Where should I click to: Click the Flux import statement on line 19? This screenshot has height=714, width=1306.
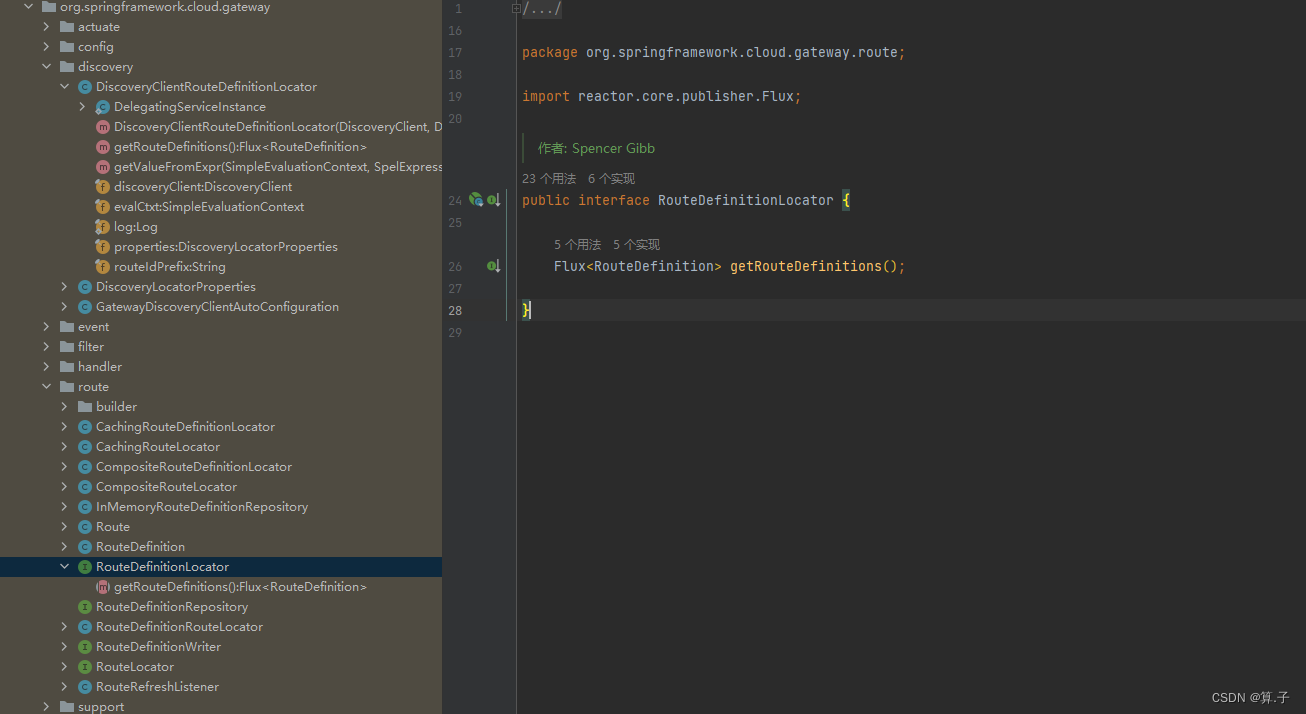[x=662, y=97]
